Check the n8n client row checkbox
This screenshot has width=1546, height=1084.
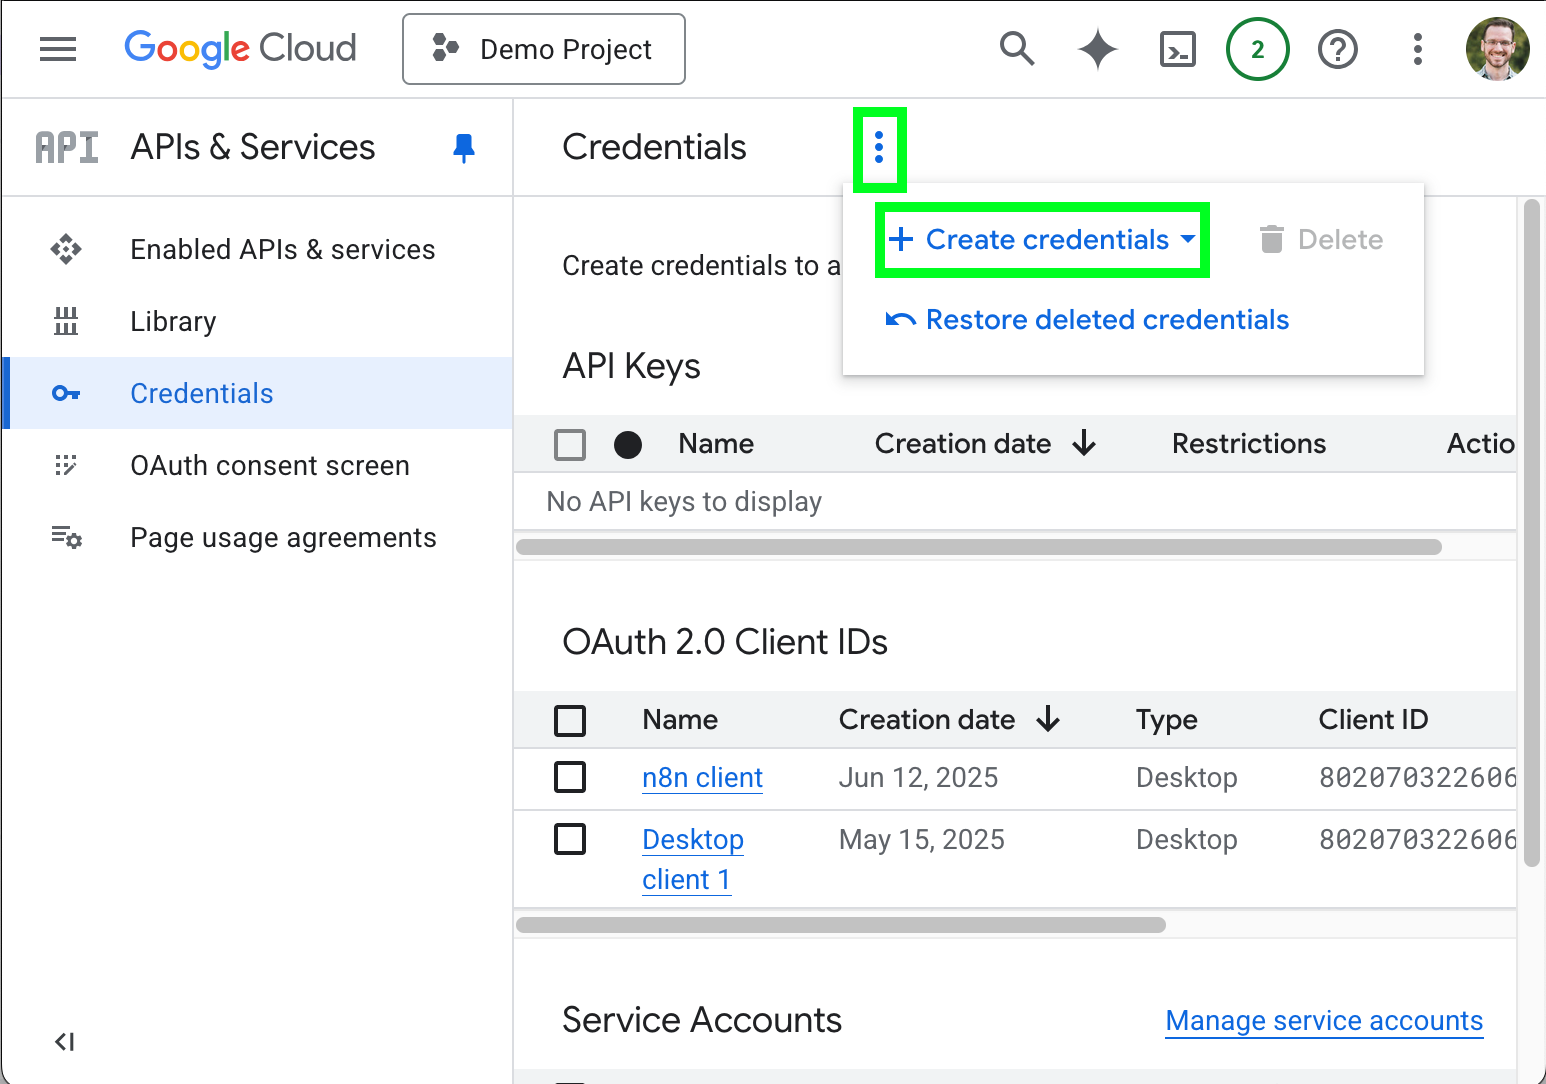[570, 777]
